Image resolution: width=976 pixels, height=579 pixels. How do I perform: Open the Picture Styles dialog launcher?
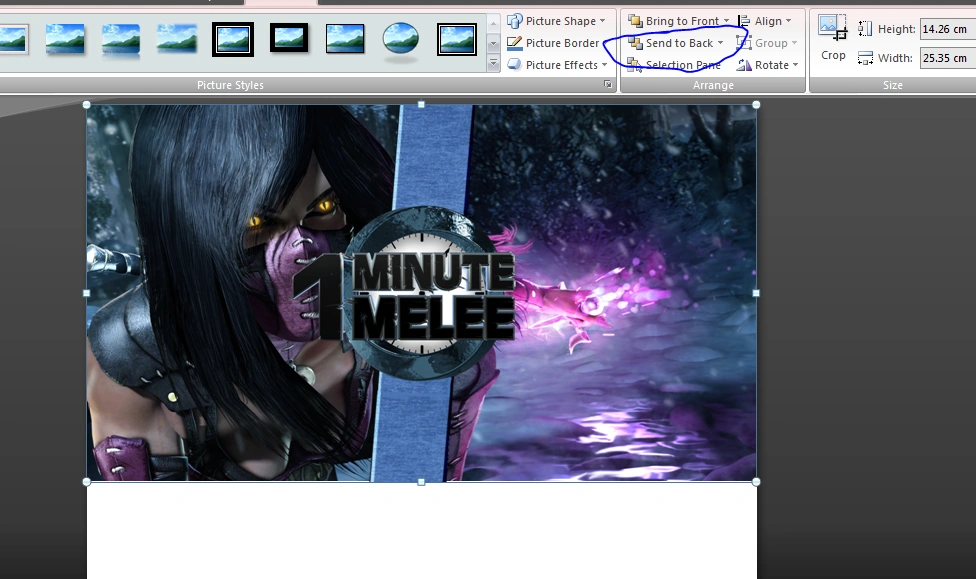608,85
